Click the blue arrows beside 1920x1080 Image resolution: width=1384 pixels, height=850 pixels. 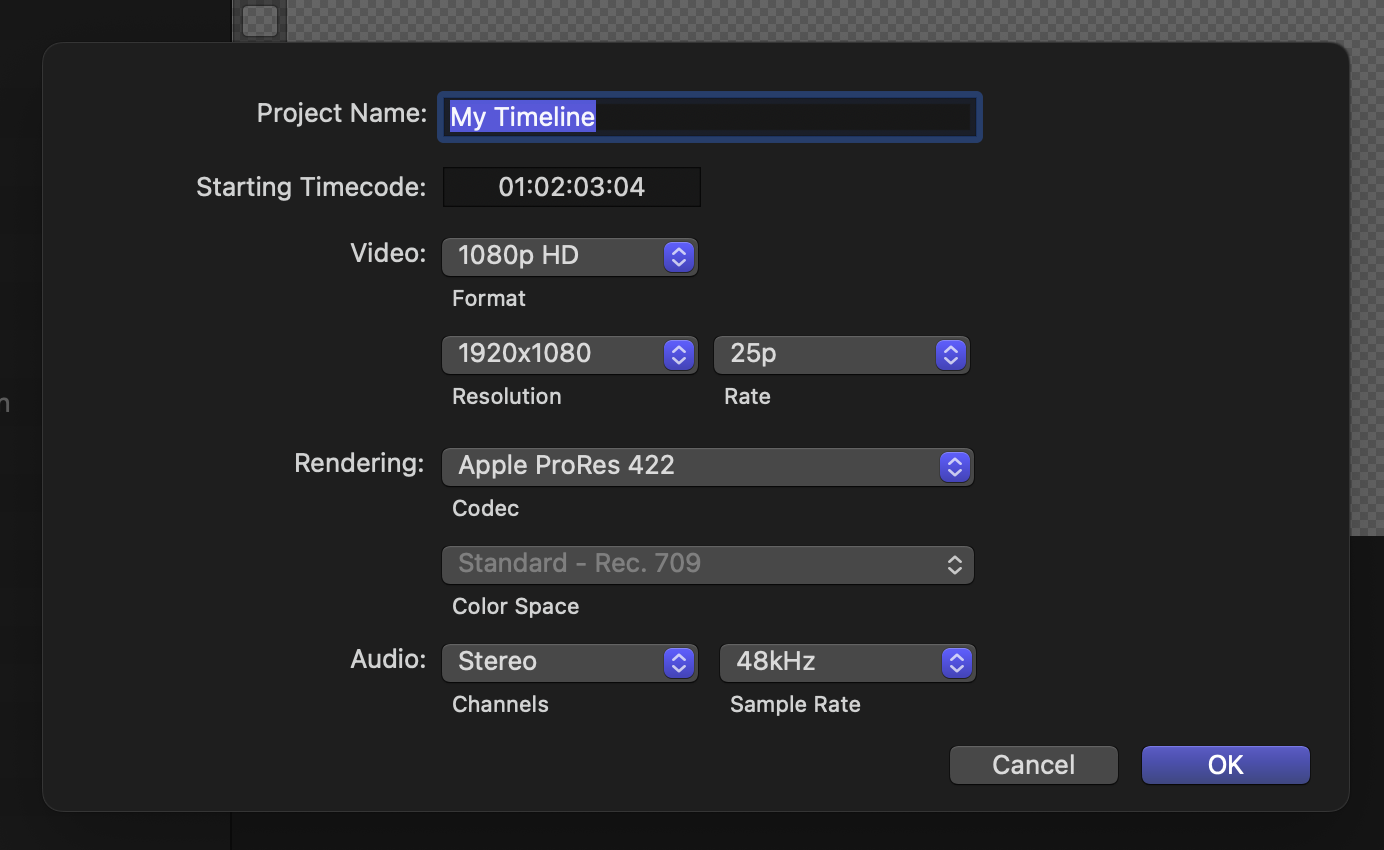[x=678, y=355]
